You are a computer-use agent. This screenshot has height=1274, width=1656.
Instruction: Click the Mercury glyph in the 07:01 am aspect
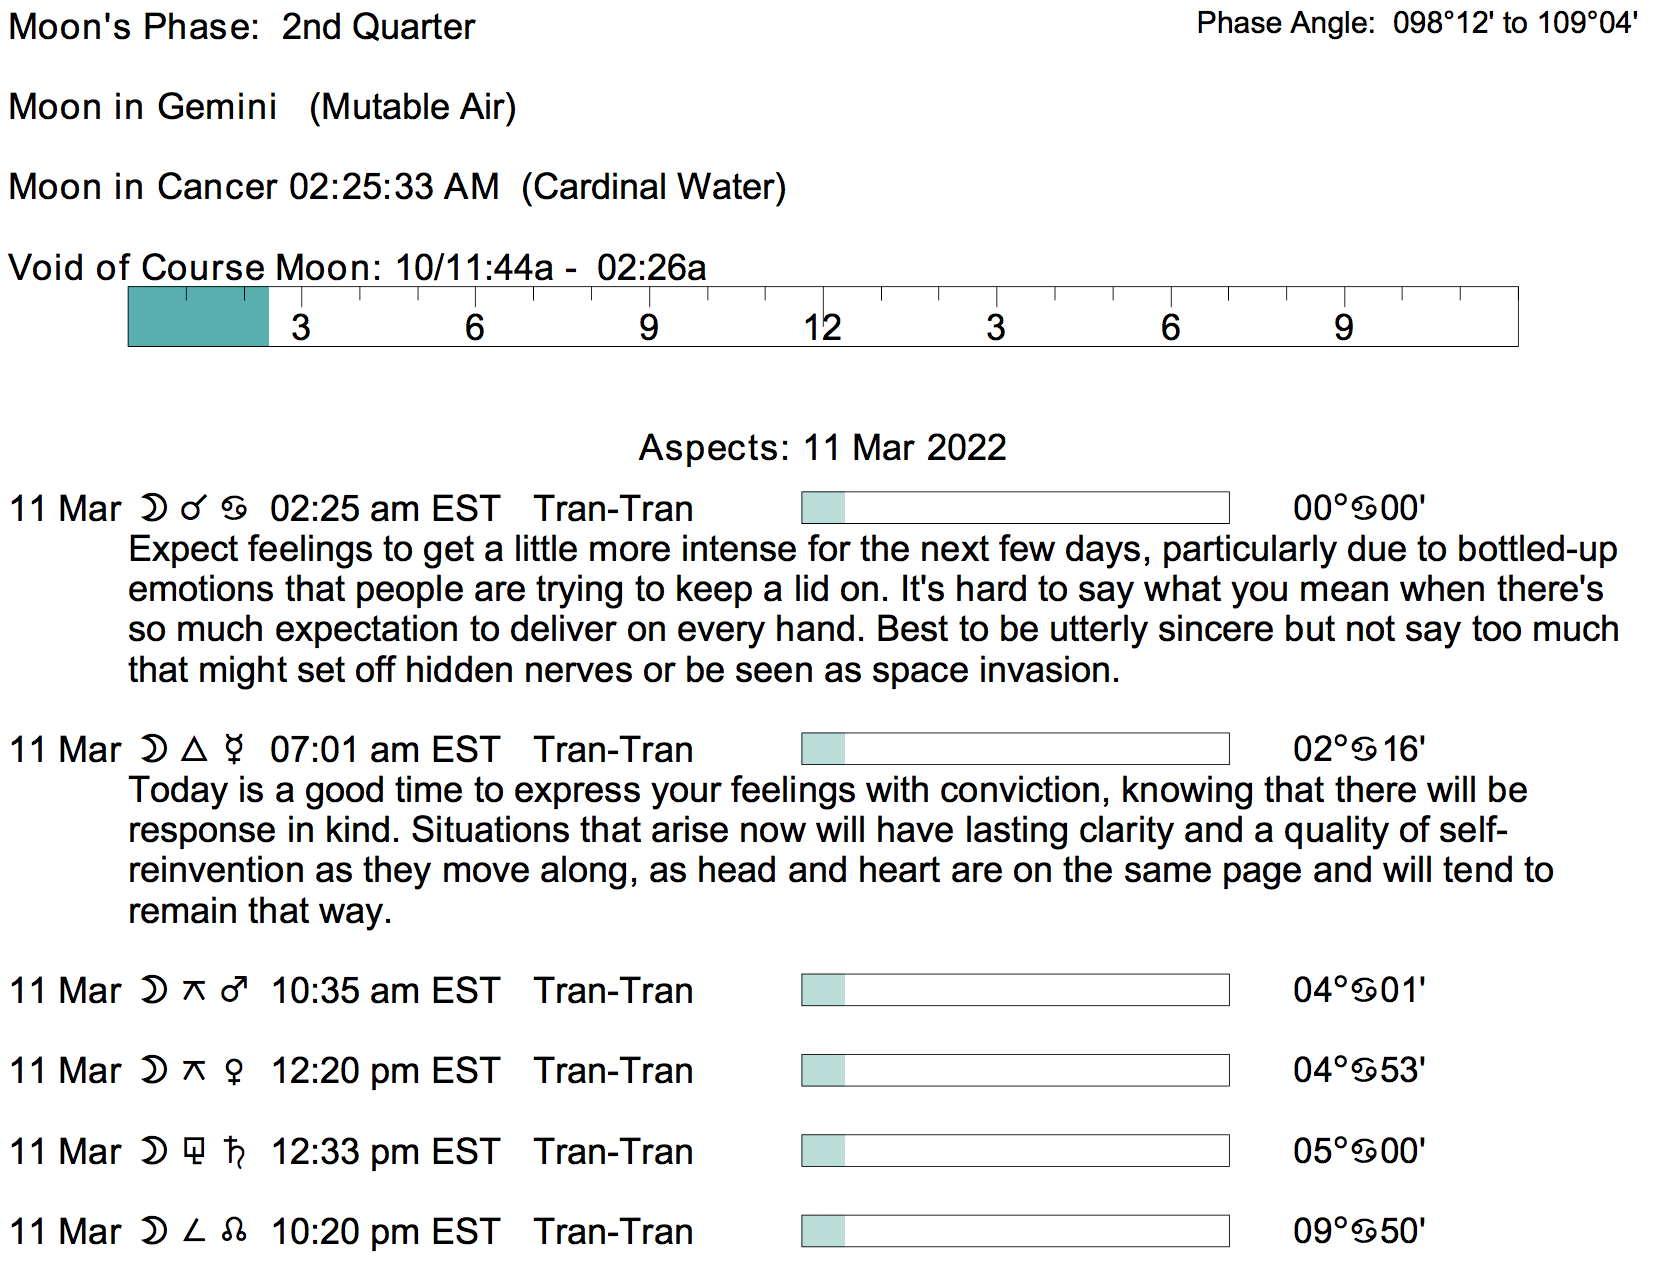pyautogui.click(x=234, y=749)
